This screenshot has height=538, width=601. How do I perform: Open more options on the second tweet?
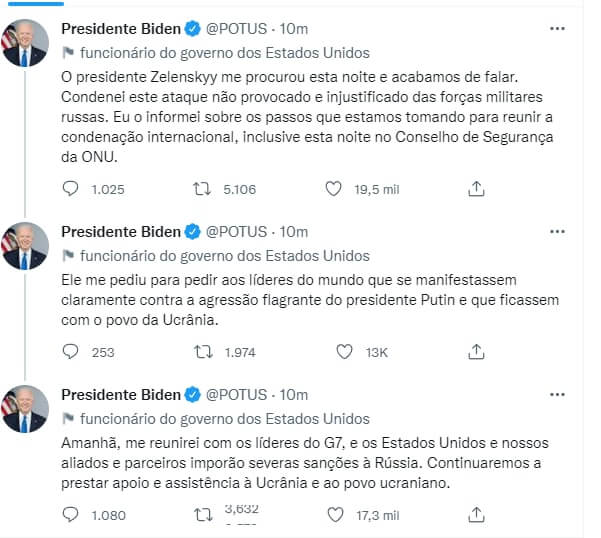click(558, 232)
